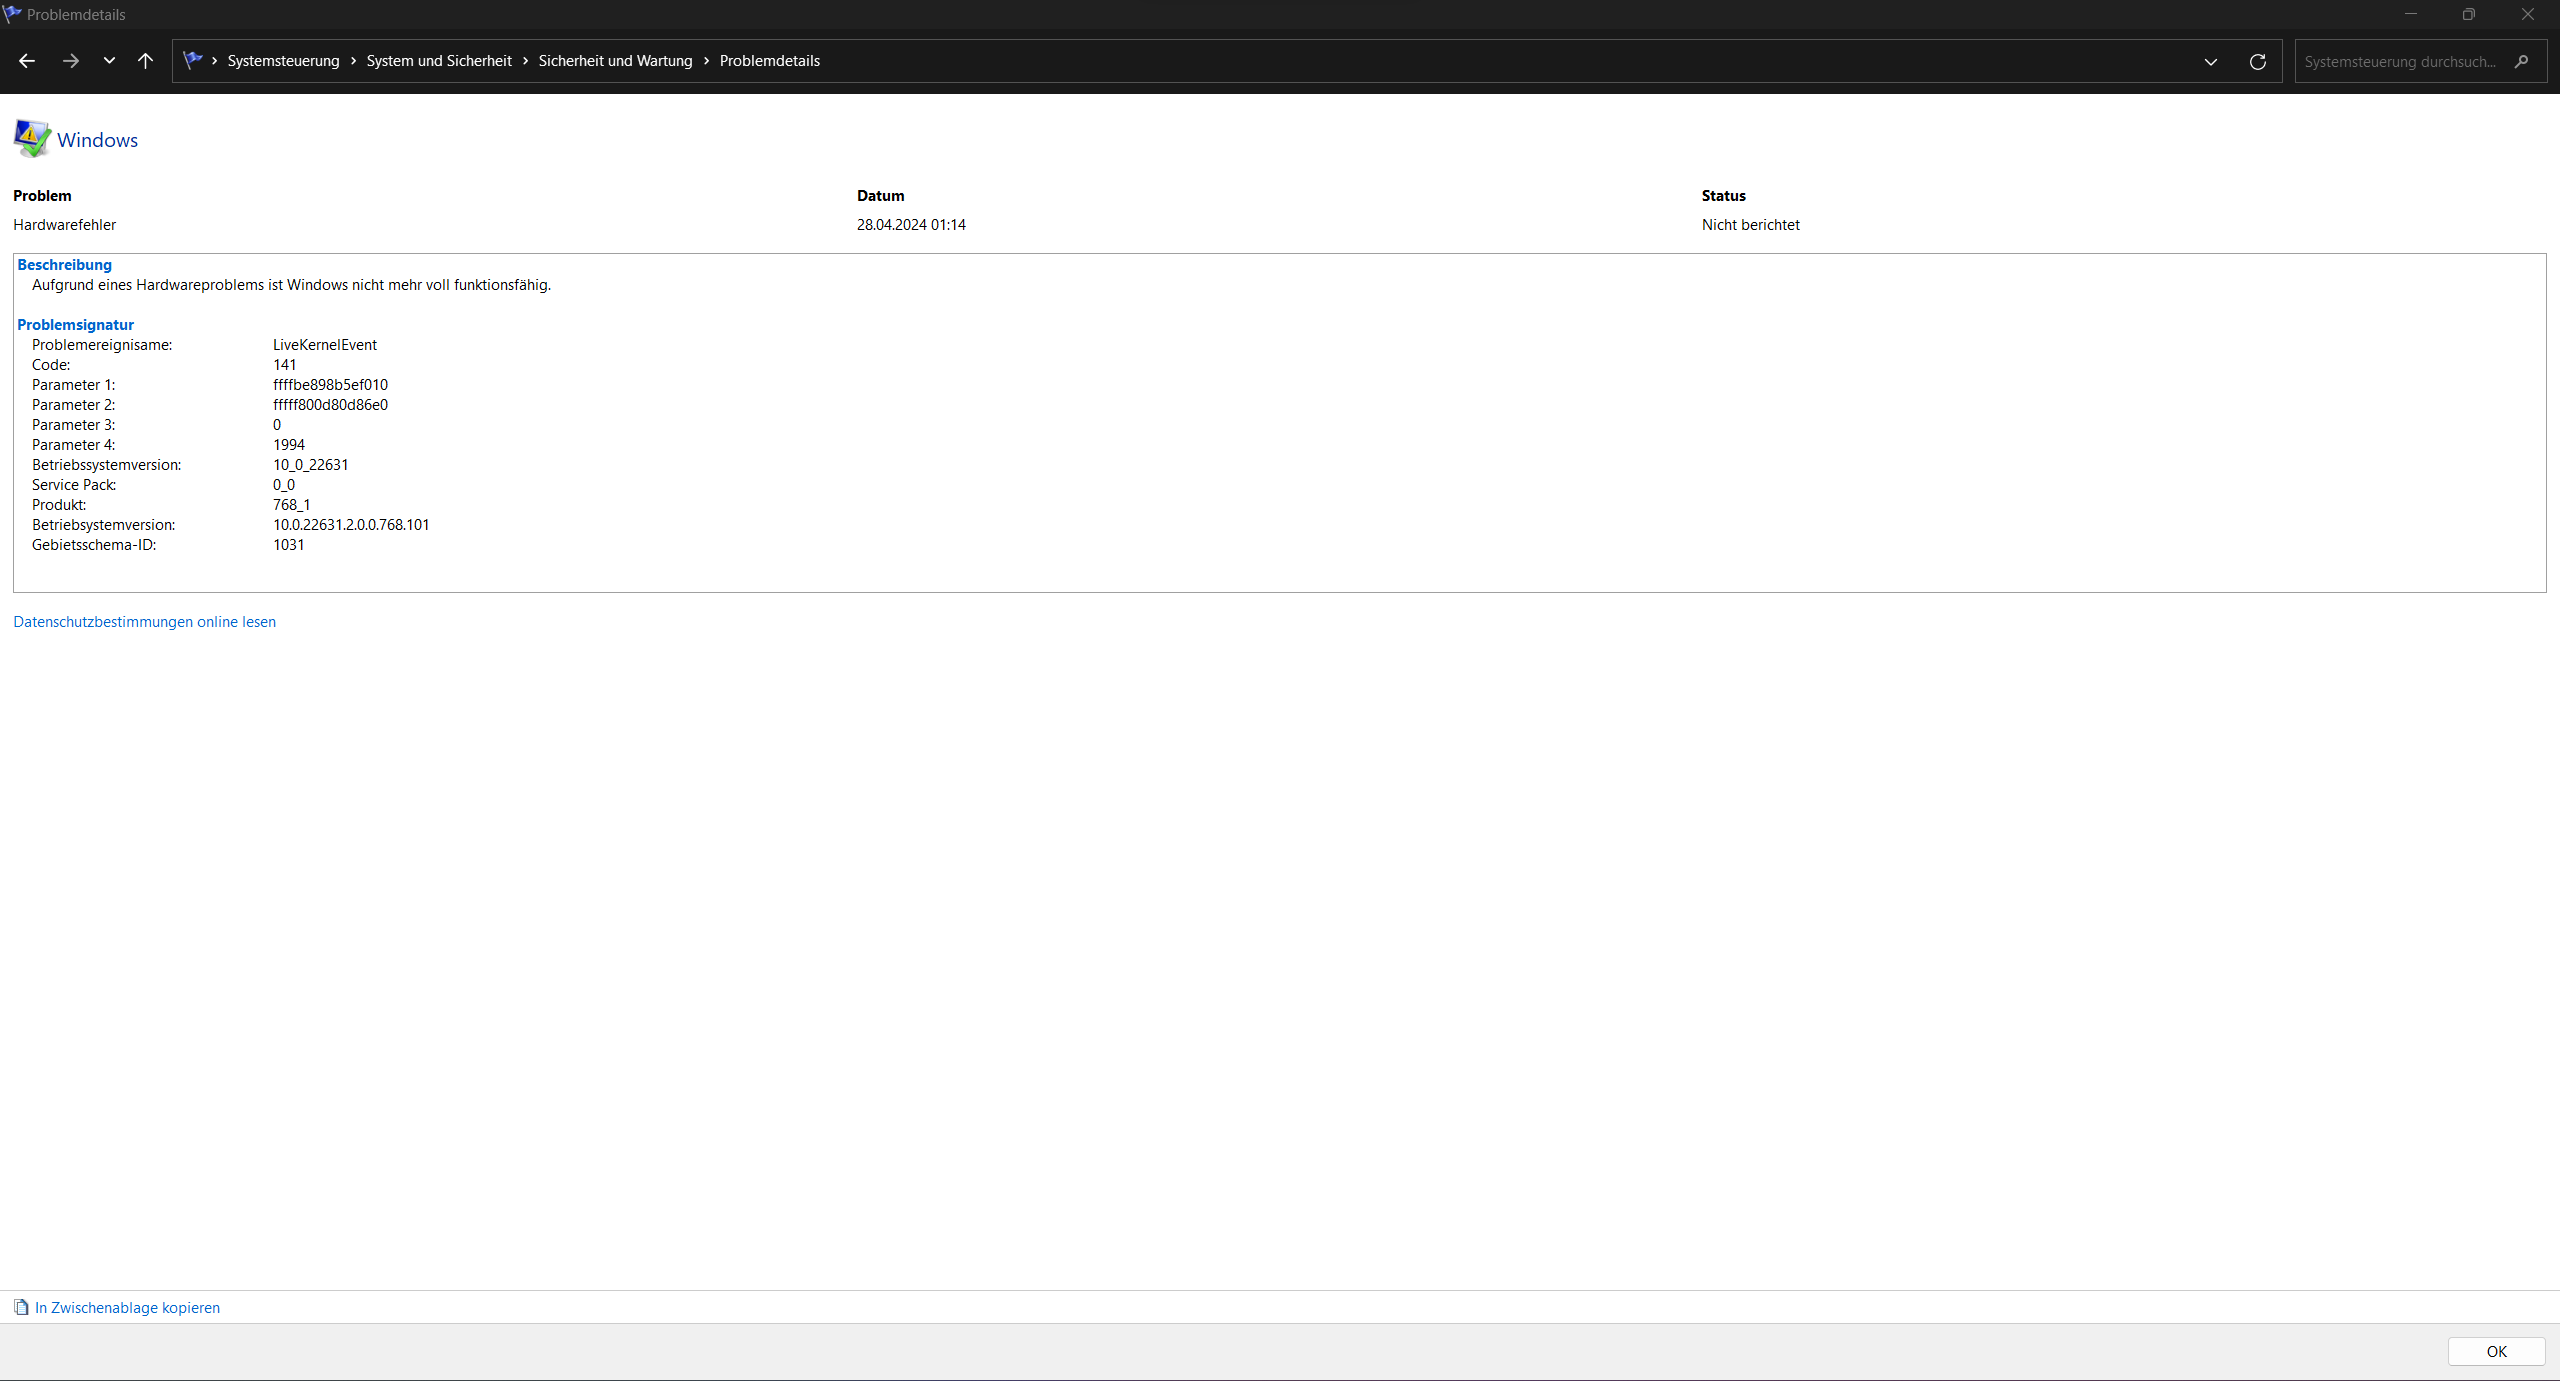
Task: Go up one level with up arrow
Action: tap(145, 61)
